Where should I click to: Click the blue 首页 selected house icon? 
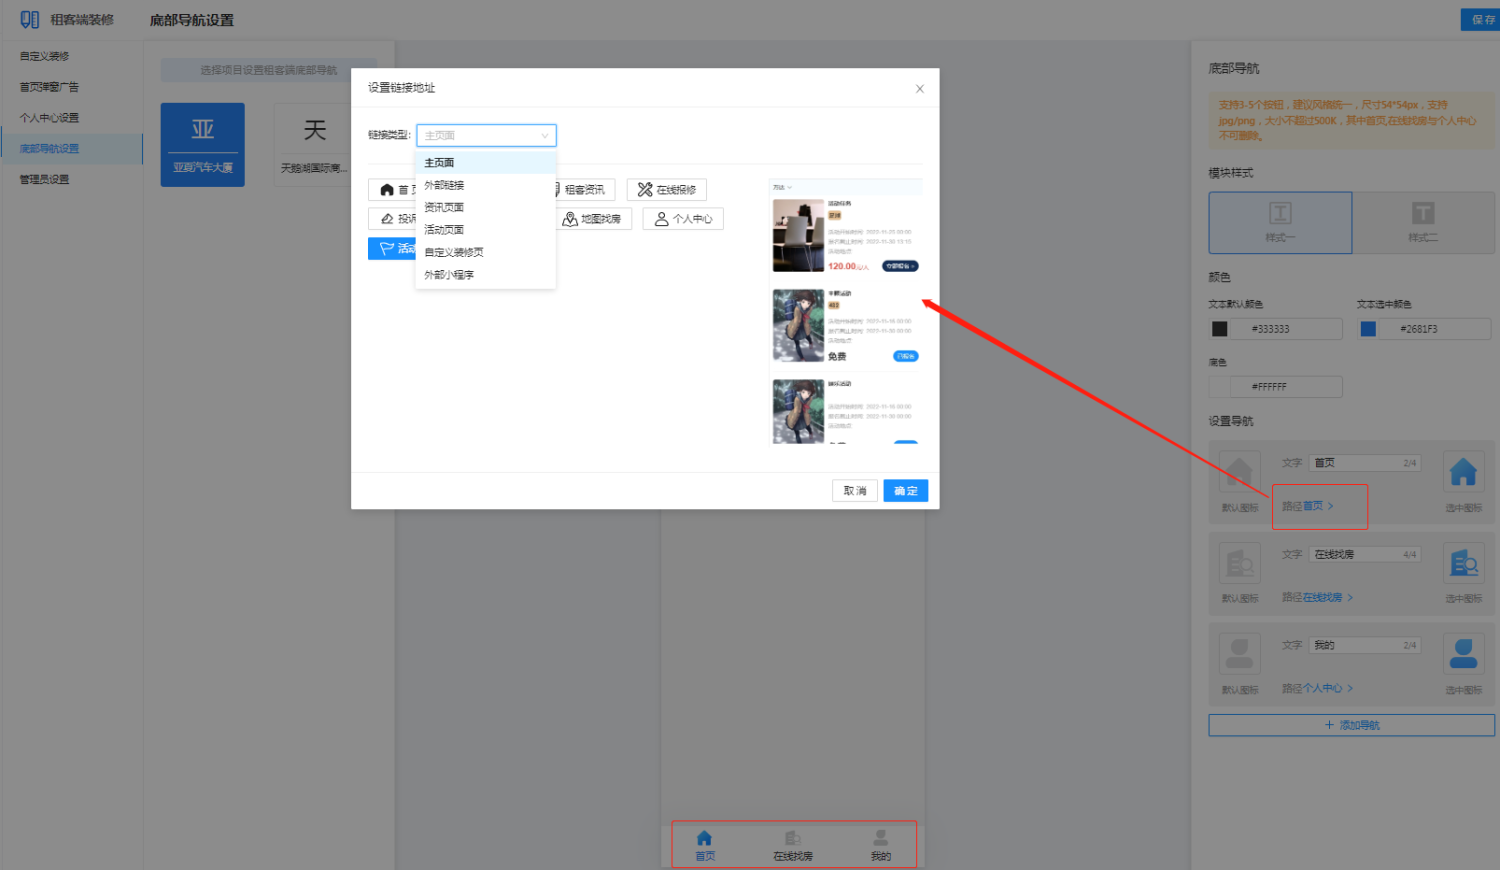point(1463,472)
